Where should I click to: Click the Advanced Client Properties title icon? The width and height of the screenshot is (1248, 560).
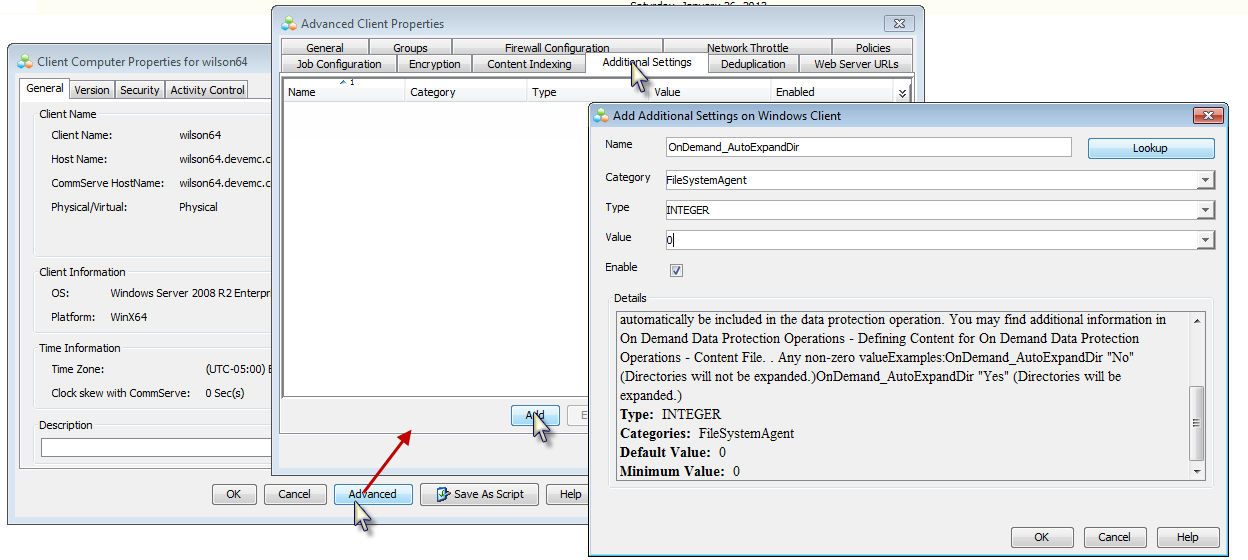(x=288, y=24)
